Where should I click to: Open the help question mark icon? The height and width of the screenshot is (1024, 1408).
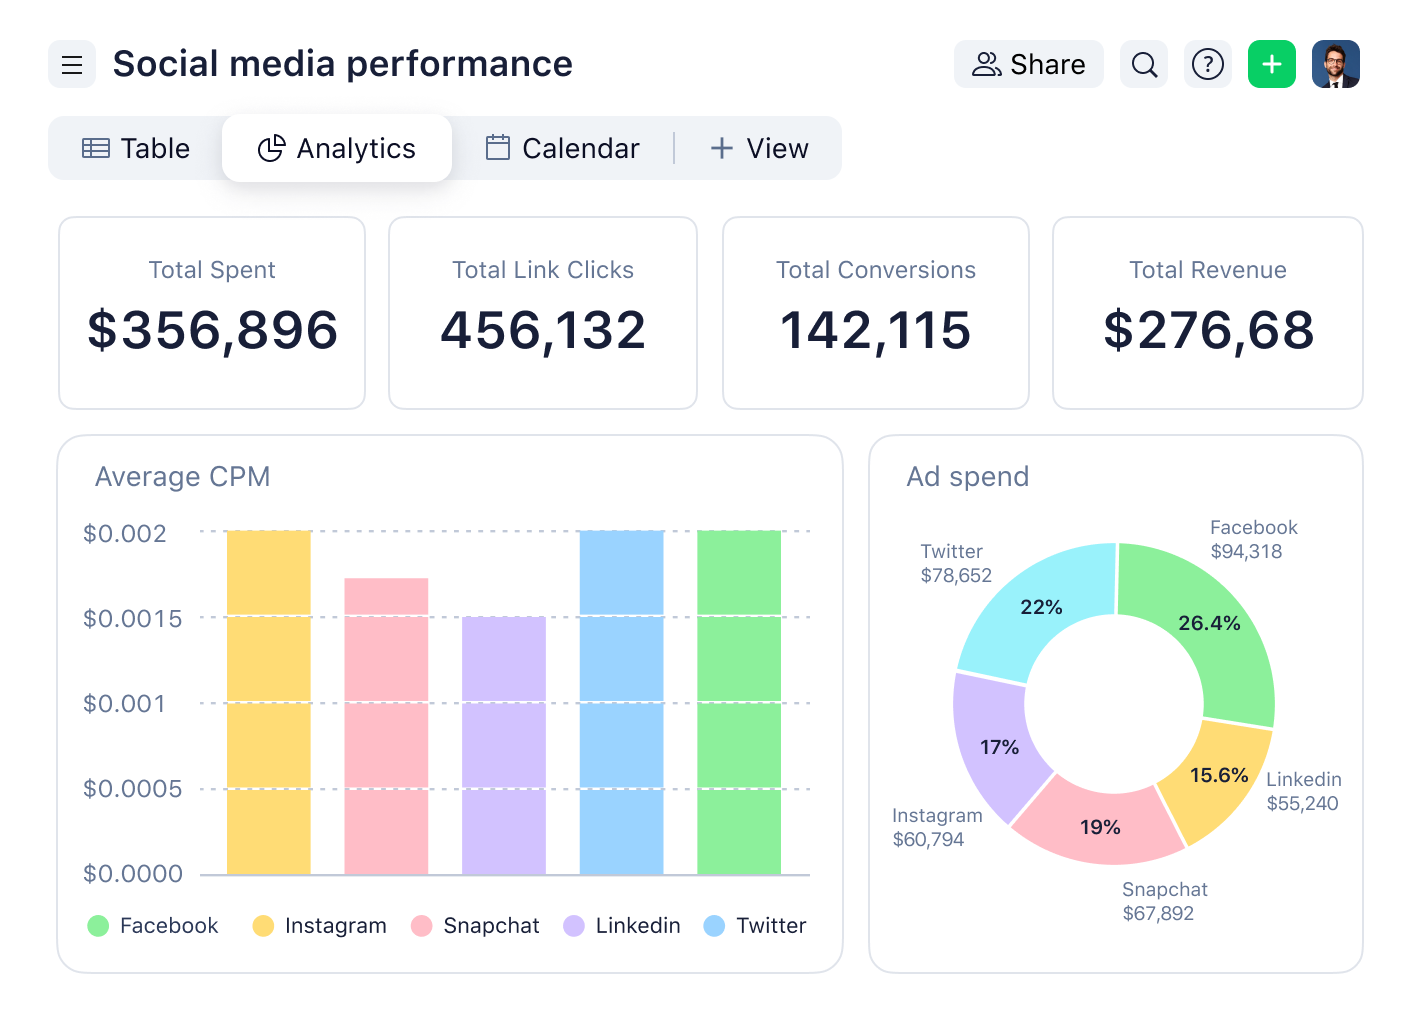[1208, 65]
